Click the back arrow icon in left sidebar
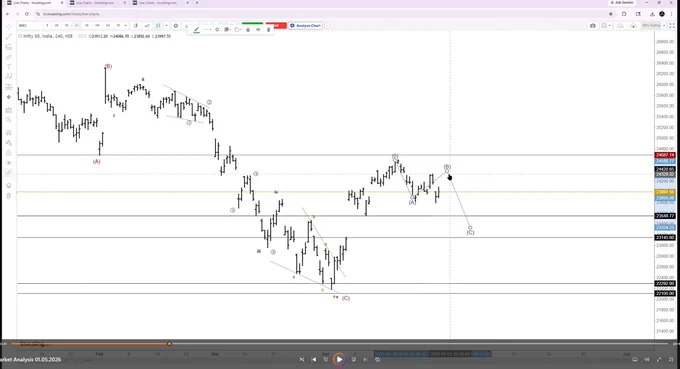Screen dimensions: 680x369 (x=9, y=97)
